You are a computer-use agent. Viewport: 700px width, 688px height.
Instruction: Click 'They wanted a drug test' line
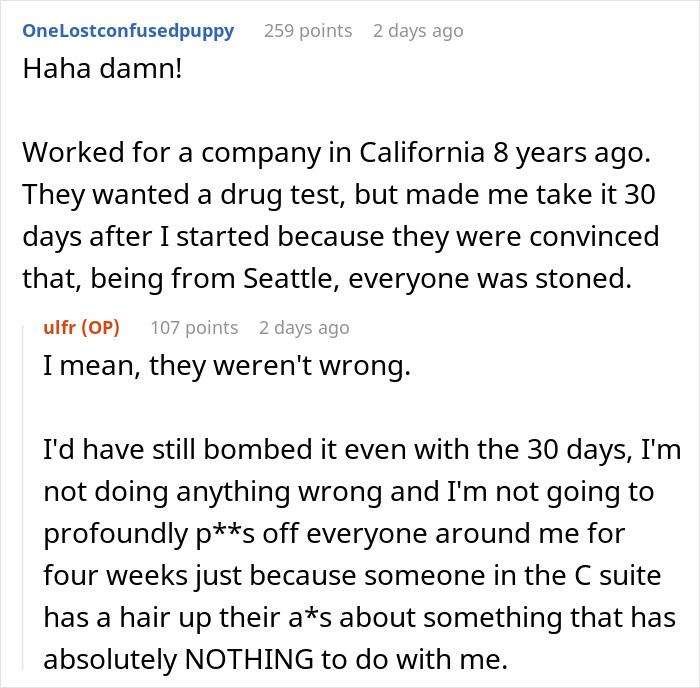pos(339,195)
